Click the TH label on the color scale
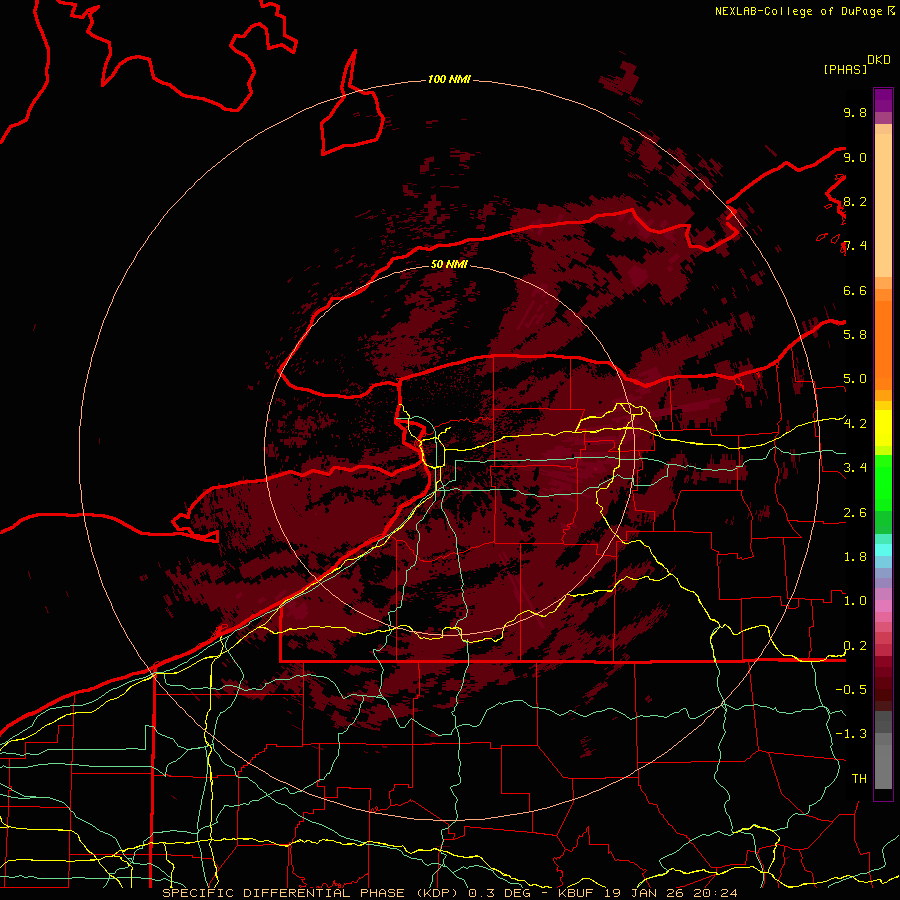The image size is (900, 900). click(x=859, y=779)
